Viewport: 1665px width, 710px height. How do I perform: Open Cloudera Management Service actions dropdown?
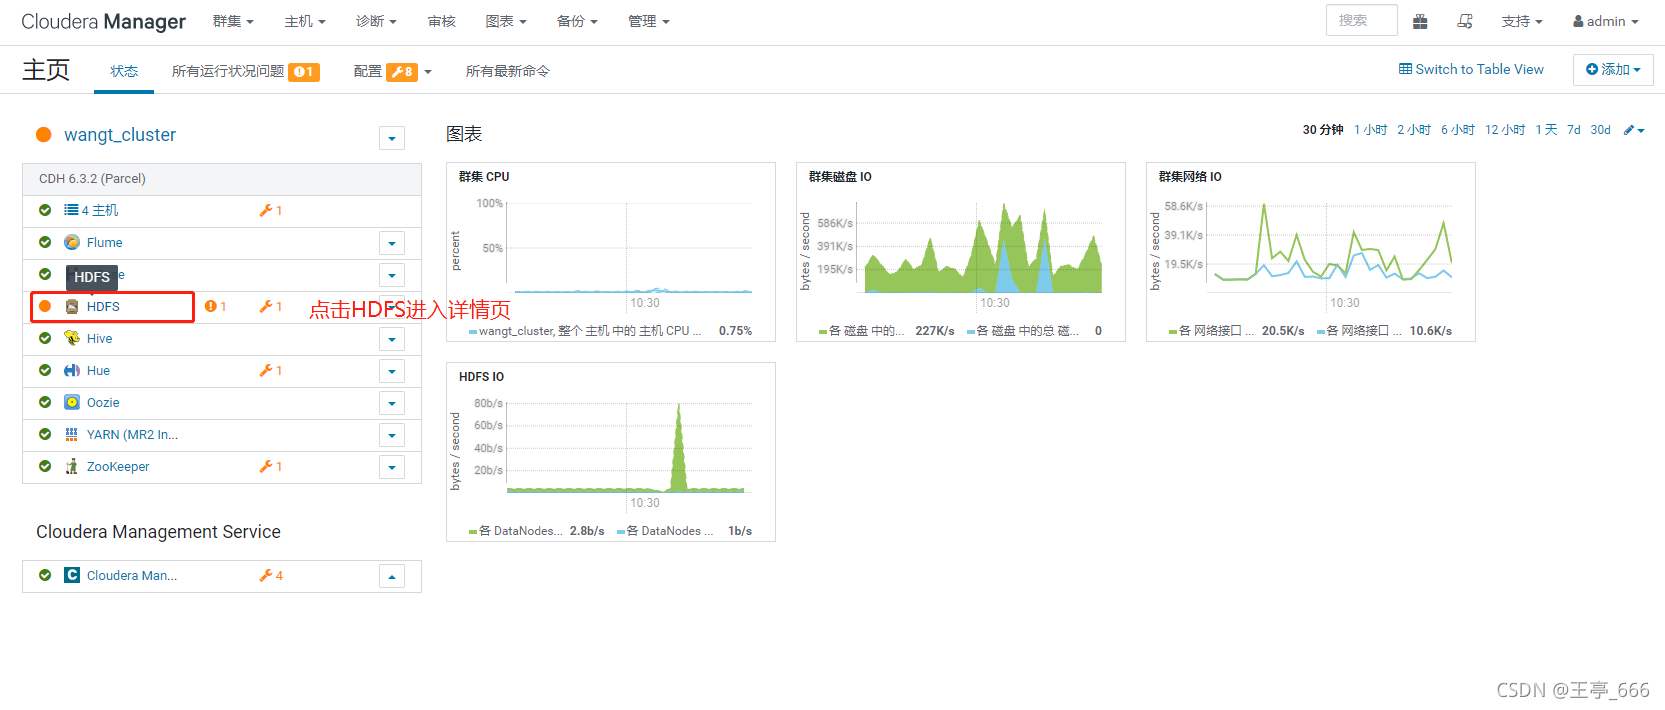(392, 576)
